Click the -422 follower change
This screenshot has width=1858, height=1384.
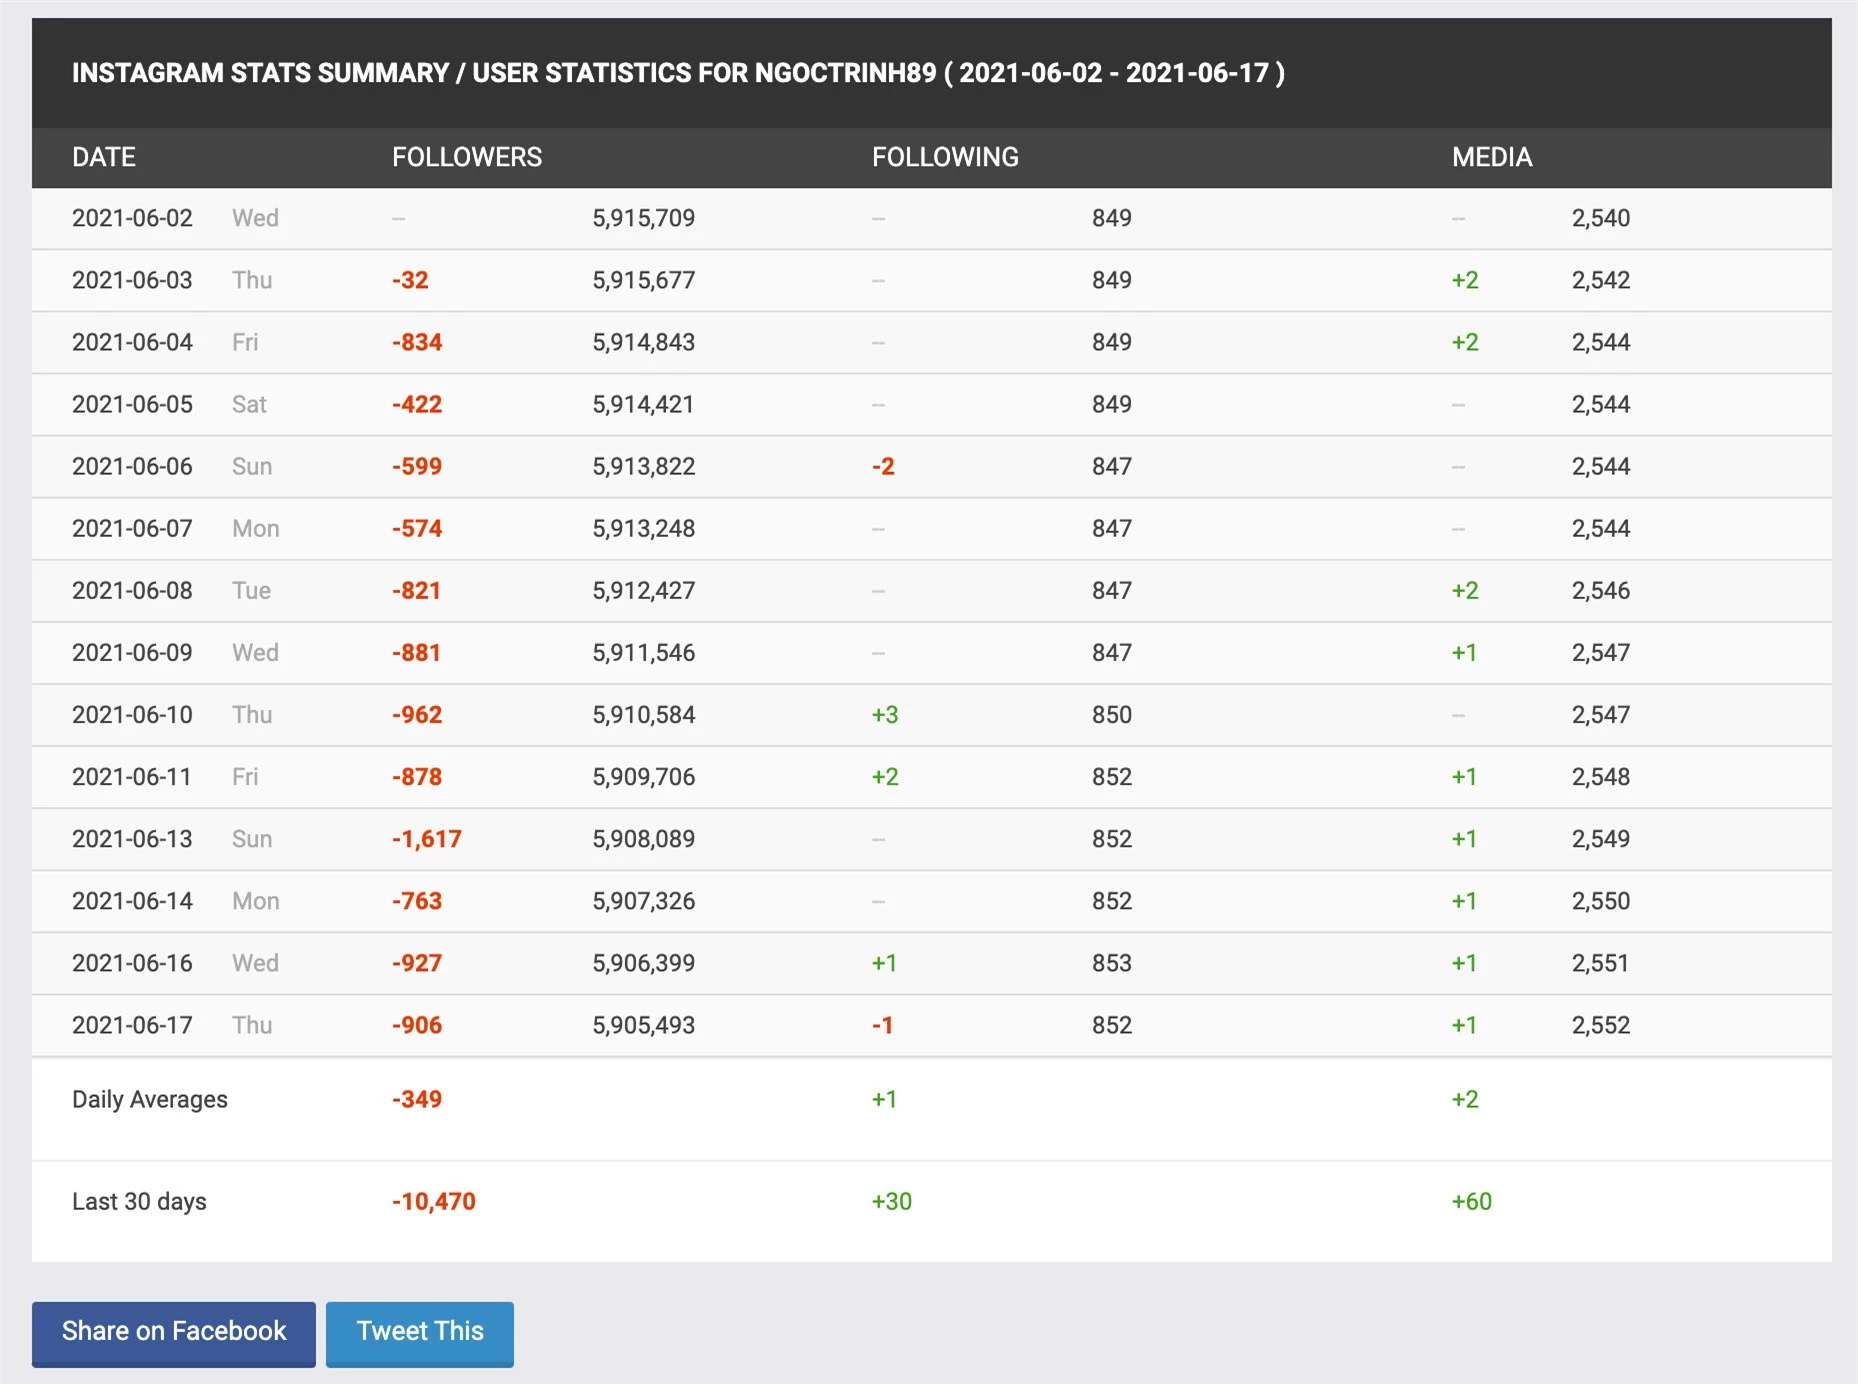(417, 404)
